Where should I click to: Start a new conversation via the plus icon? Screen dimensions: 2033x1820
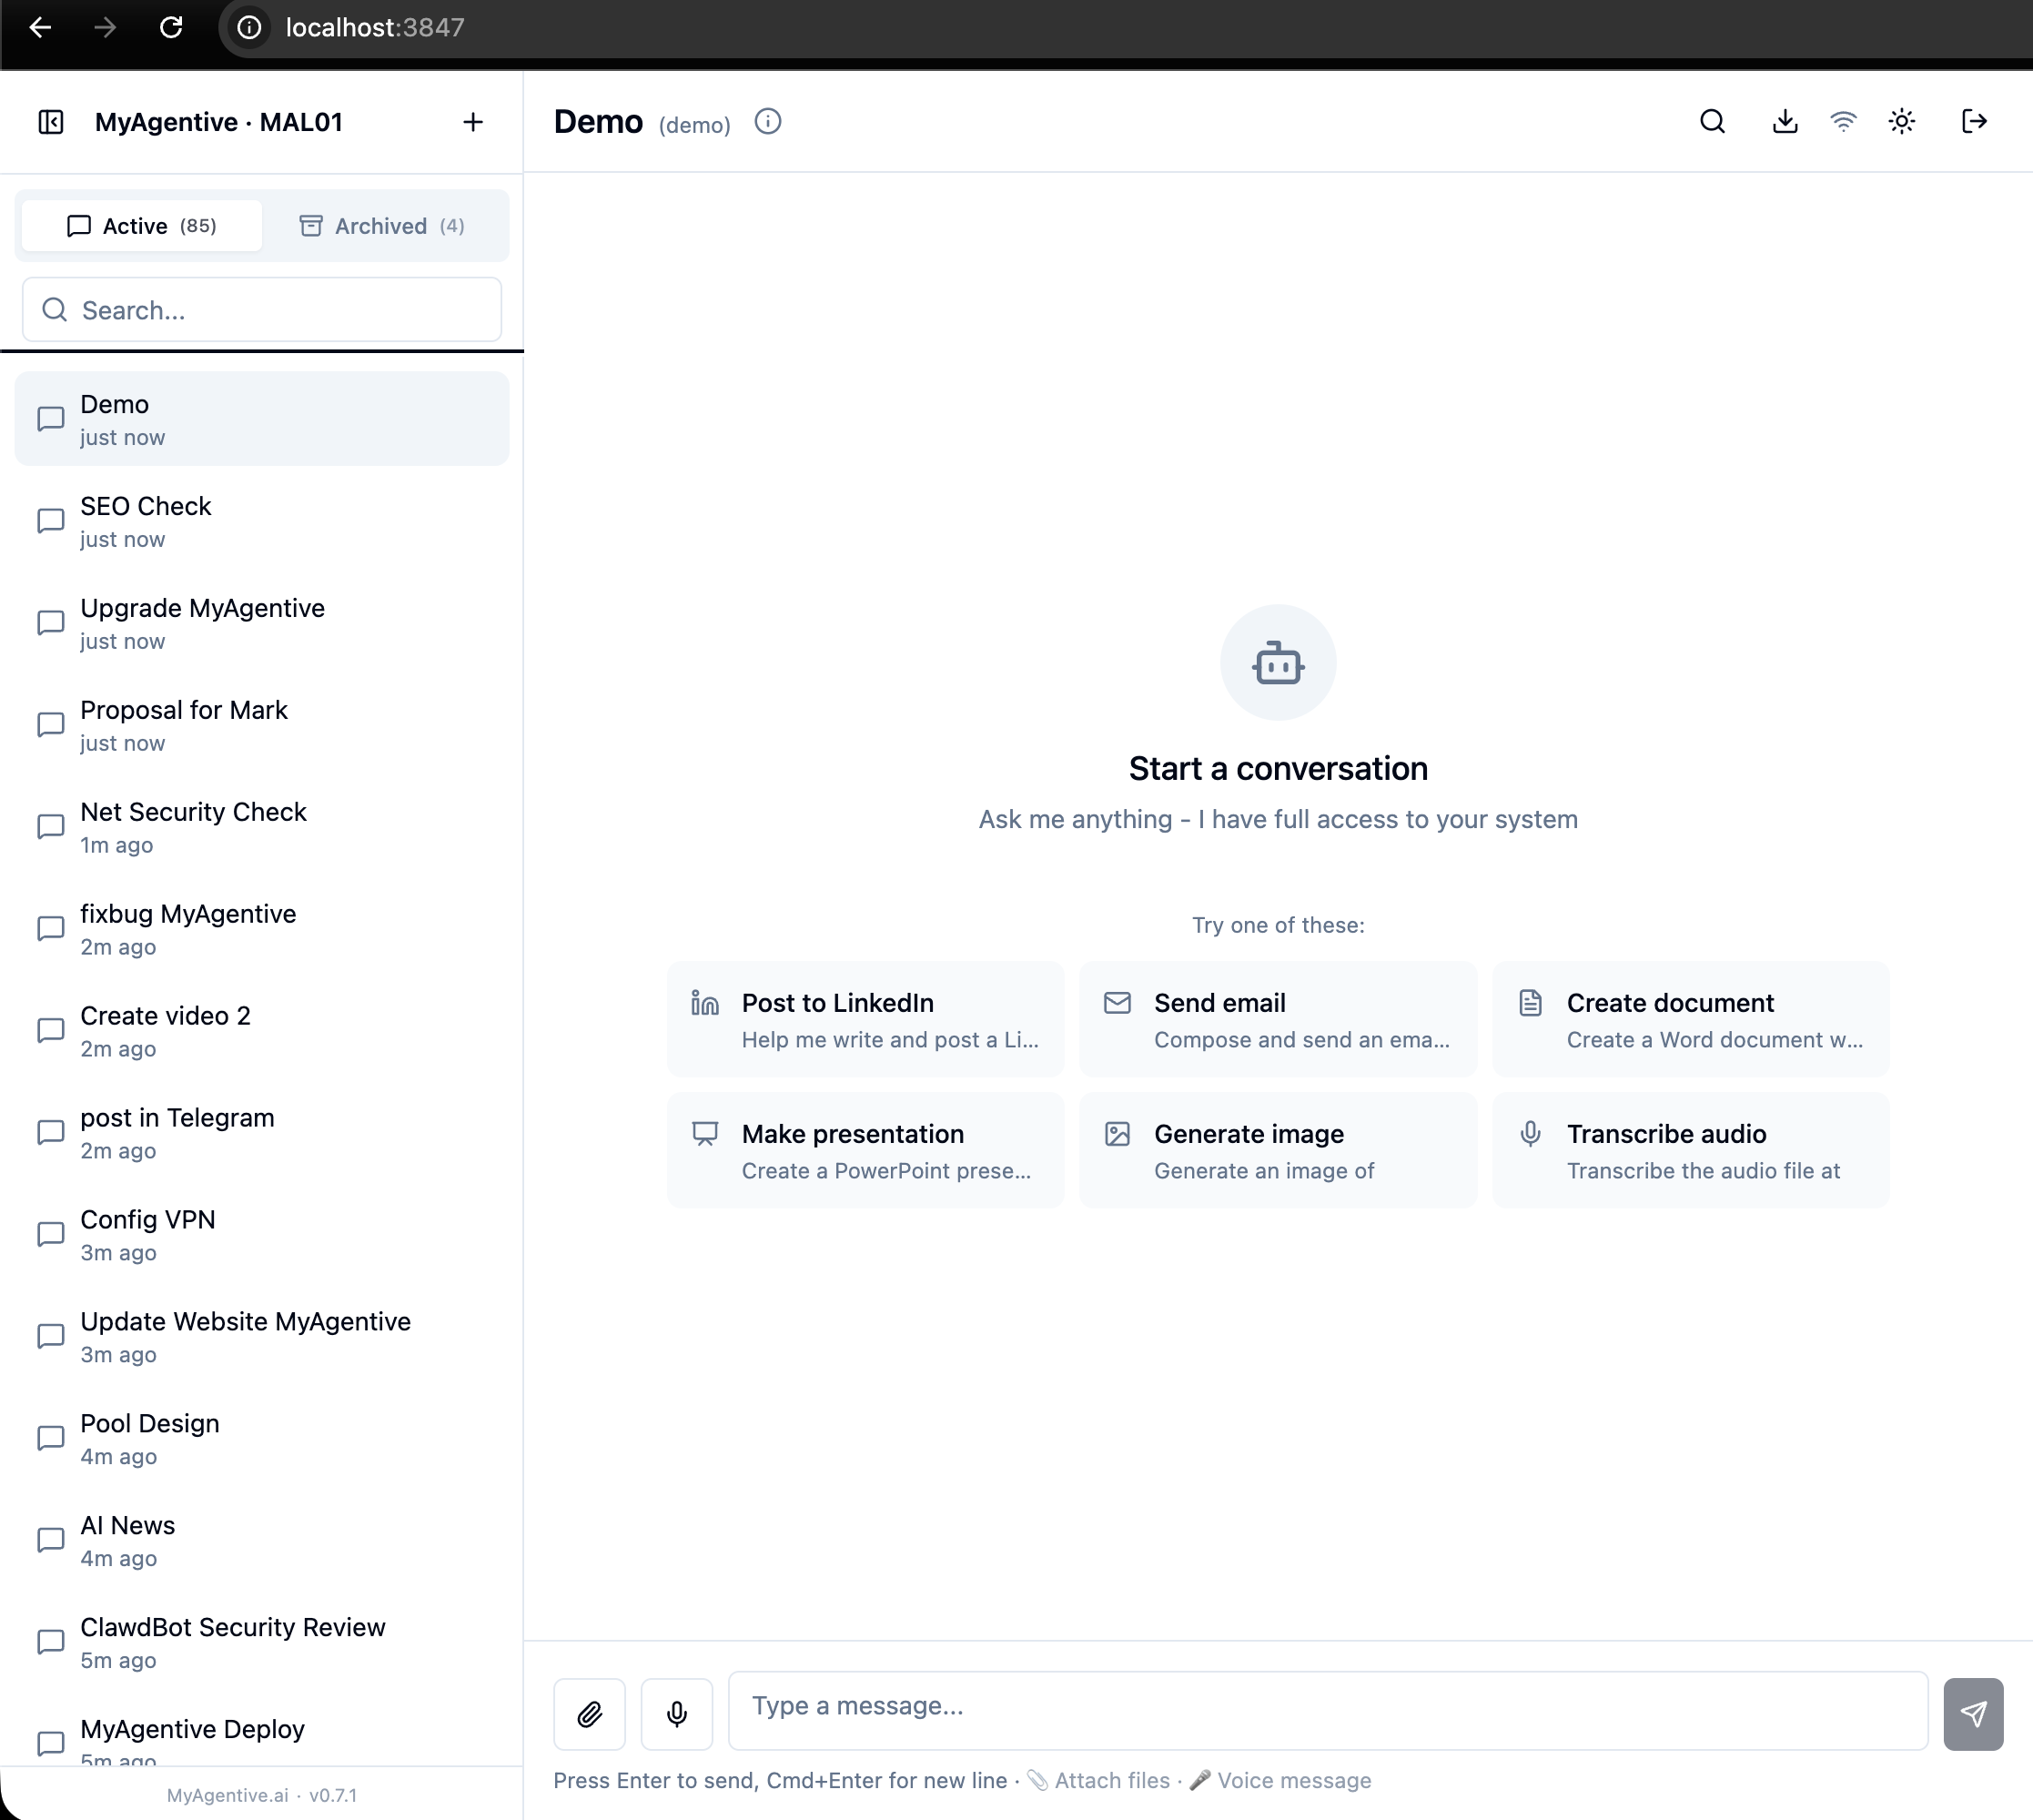[x=472, y=122]
